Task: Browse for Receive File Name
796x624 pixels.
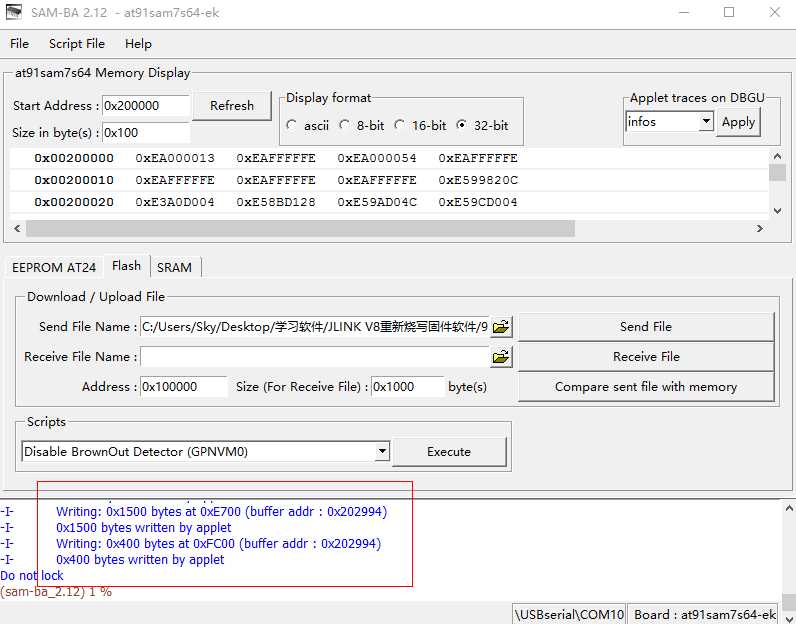Action: pos(501,357)
